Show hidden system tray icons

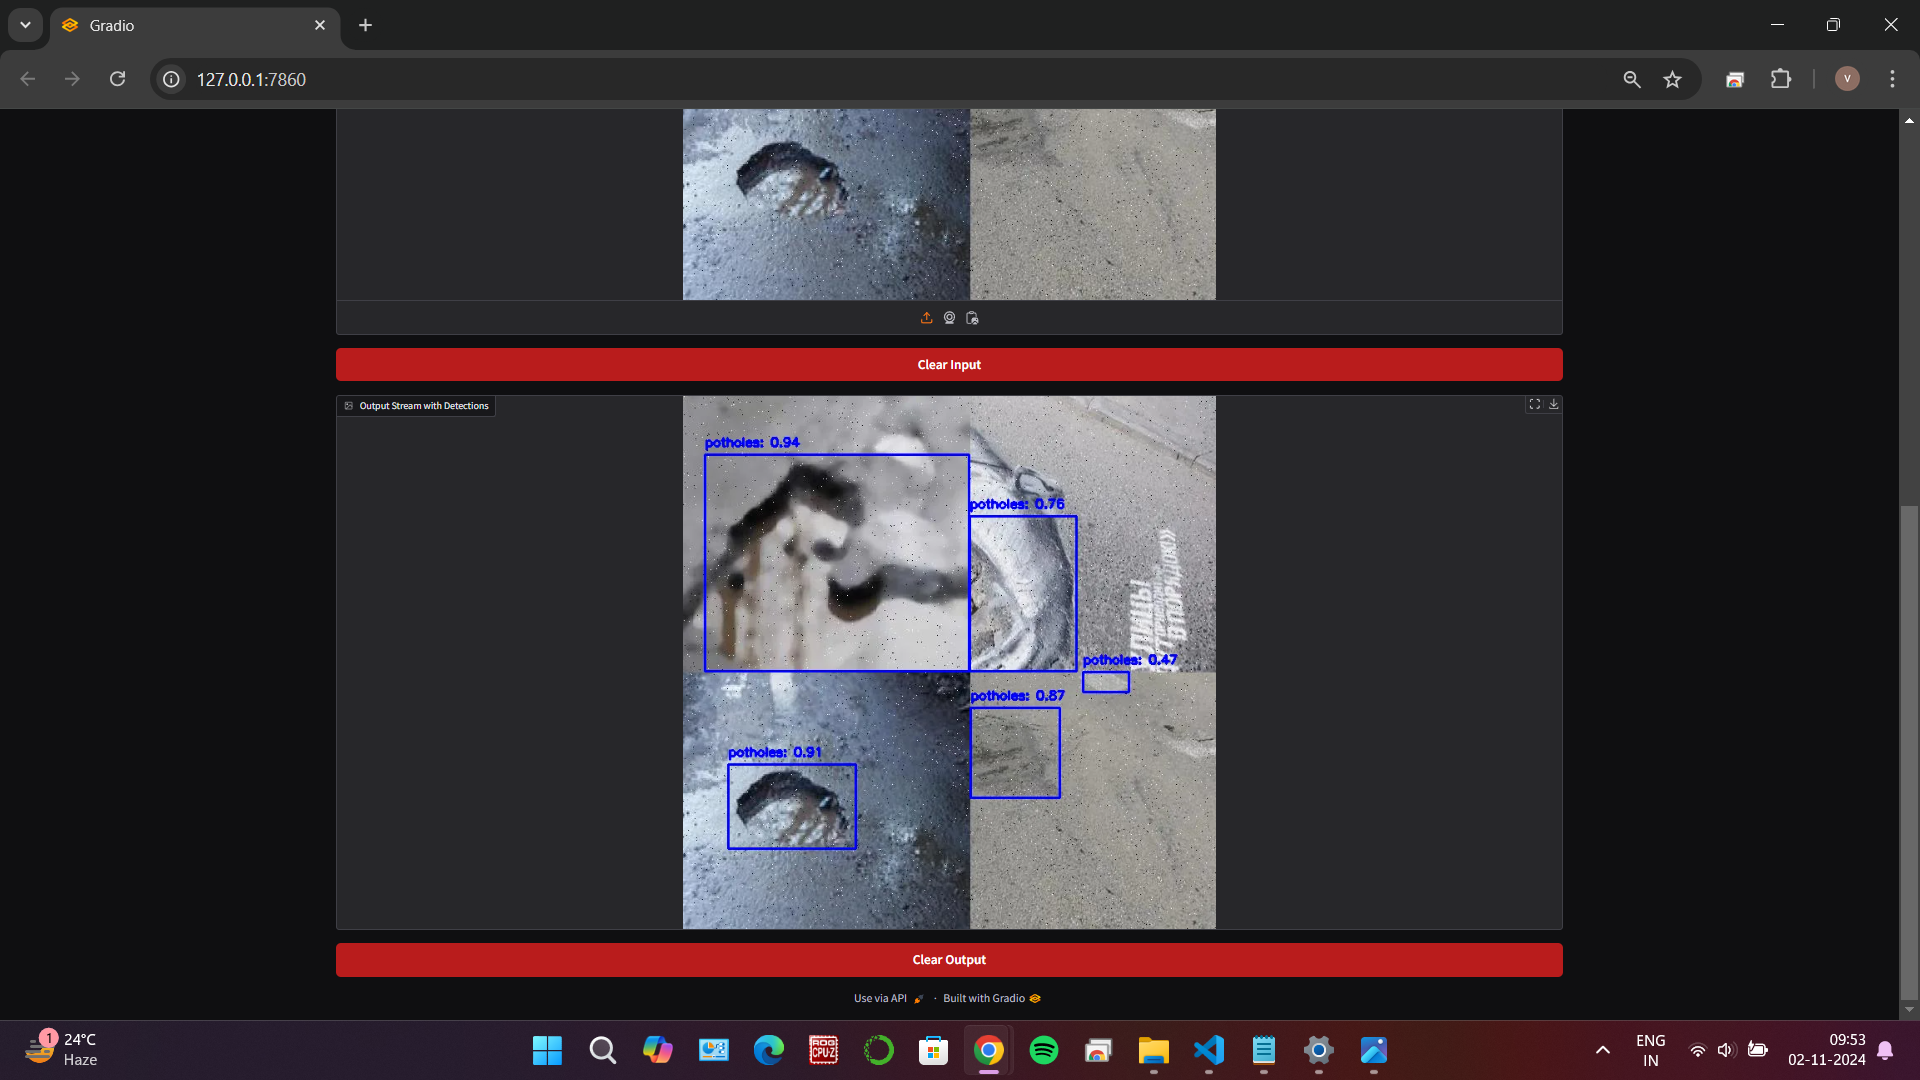pos(1602,1050)
